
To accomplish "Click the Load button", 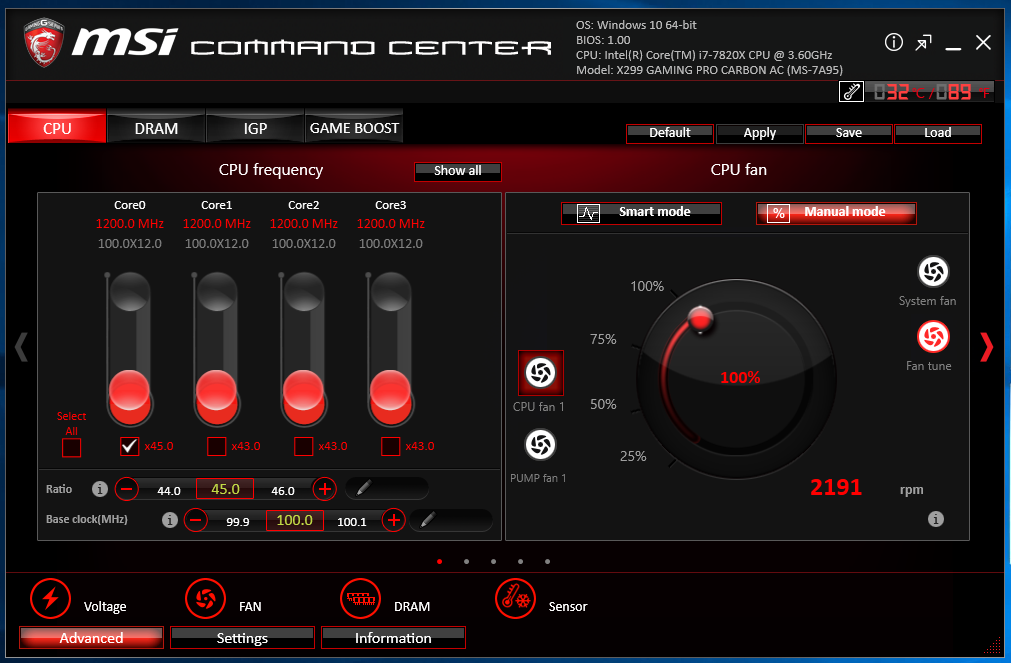I will click(x=937, y=134).
